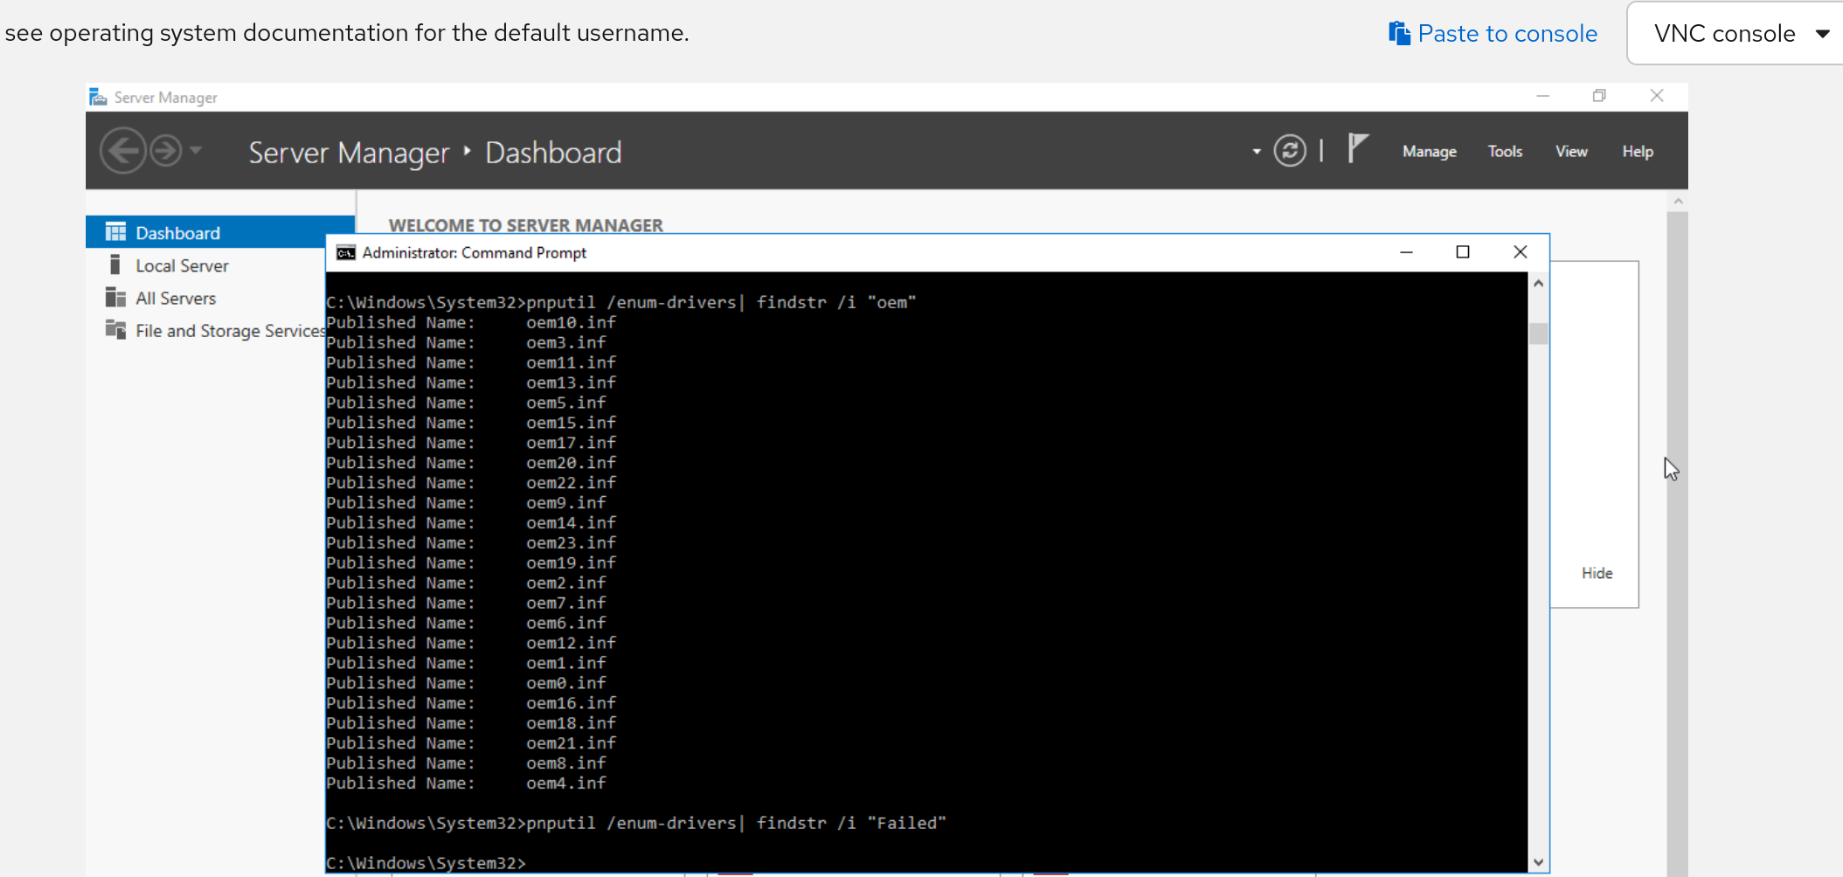Open the View menu

pos(1571,151)
